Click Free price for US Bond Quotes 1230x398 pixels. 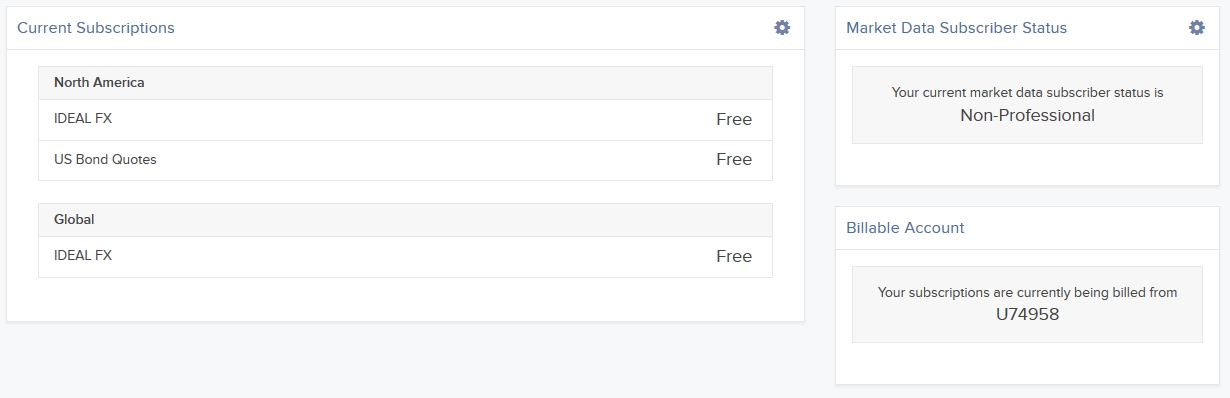coord(734,160)
